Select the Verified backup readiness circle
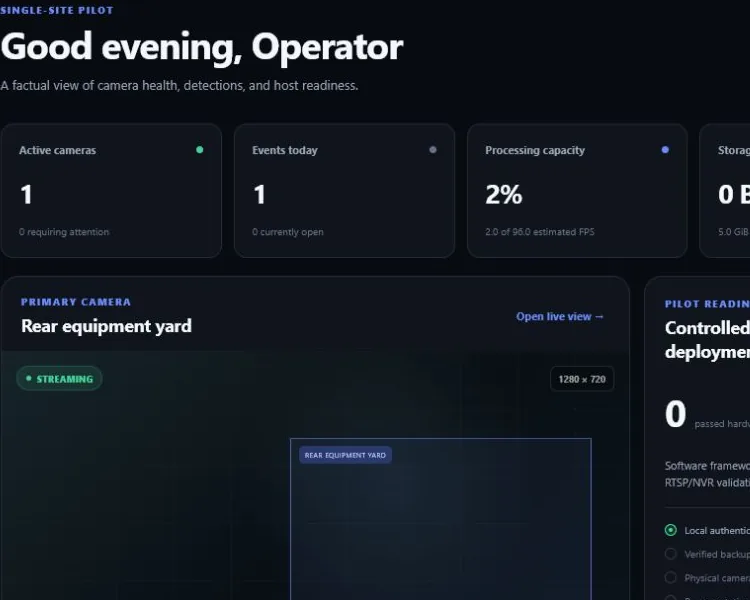This screenshot has width=750, height=600. (671, 554)
